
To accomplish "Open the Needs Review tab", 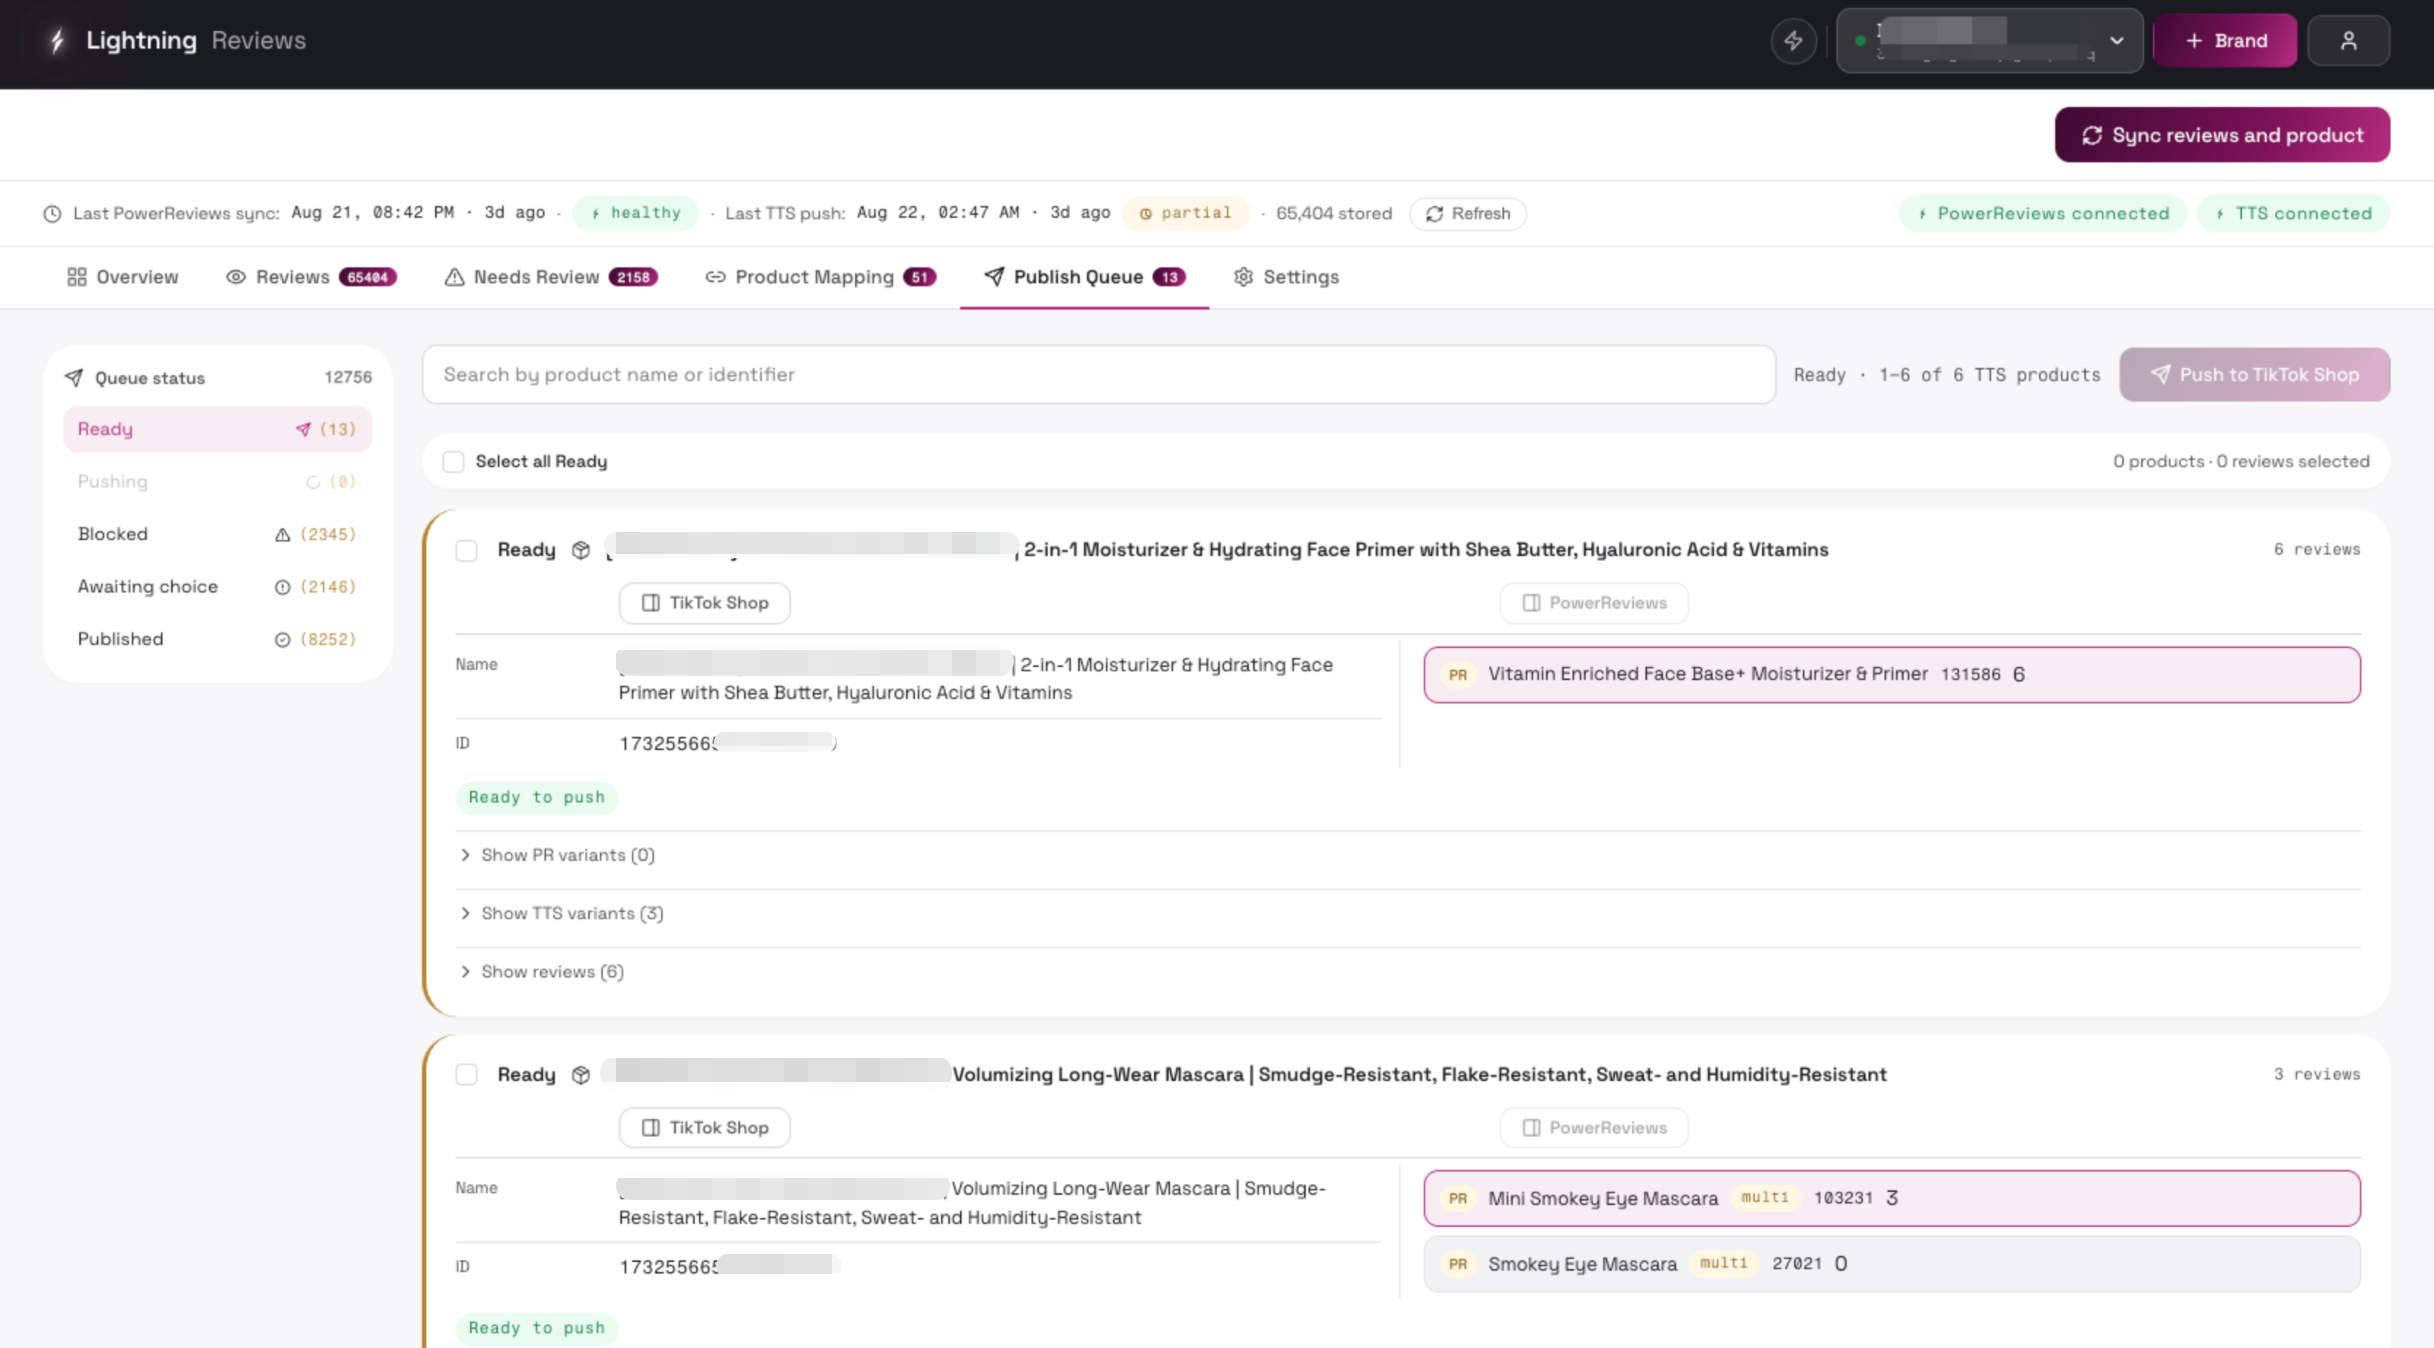I will pos(550,277).
